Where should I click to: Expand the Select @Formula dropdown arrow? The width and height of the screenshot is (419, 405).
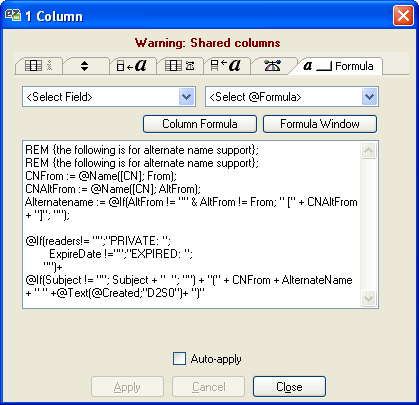tap(369, 97)
